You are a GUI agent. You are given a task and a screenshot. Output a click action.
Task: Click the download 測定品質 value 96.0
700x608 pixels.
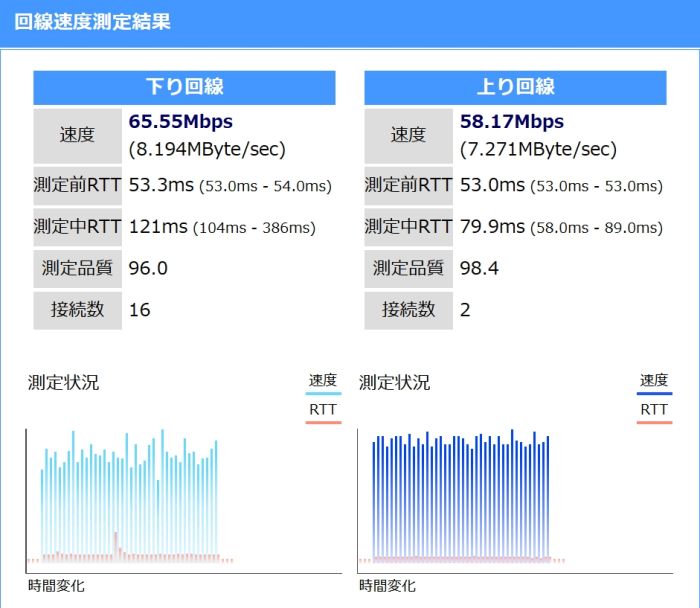(x=148, y=268)
